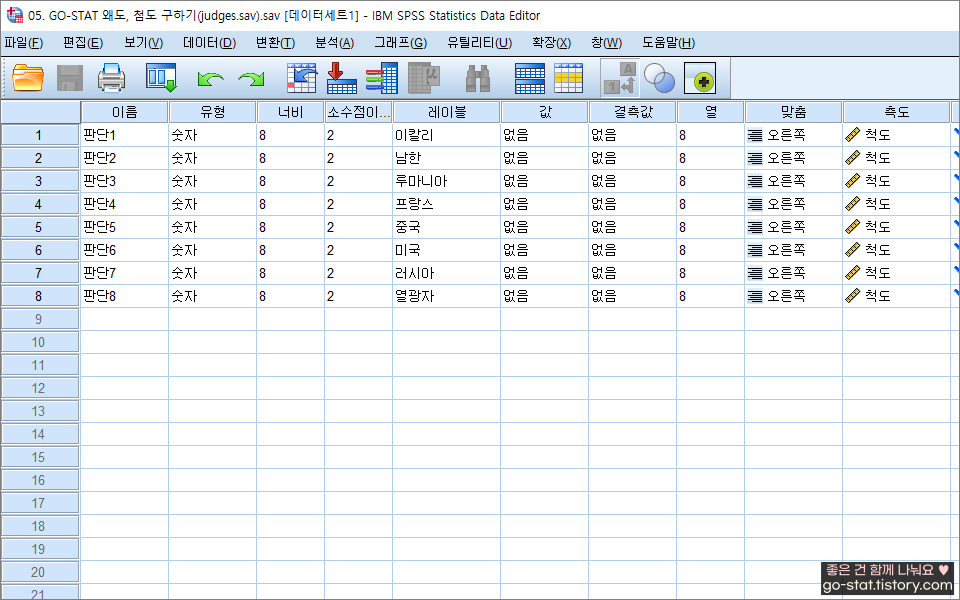The height and width of the screenshot is (600, 960).
Task: Click the 이름 column header
Action: click(x=124, y=112)
